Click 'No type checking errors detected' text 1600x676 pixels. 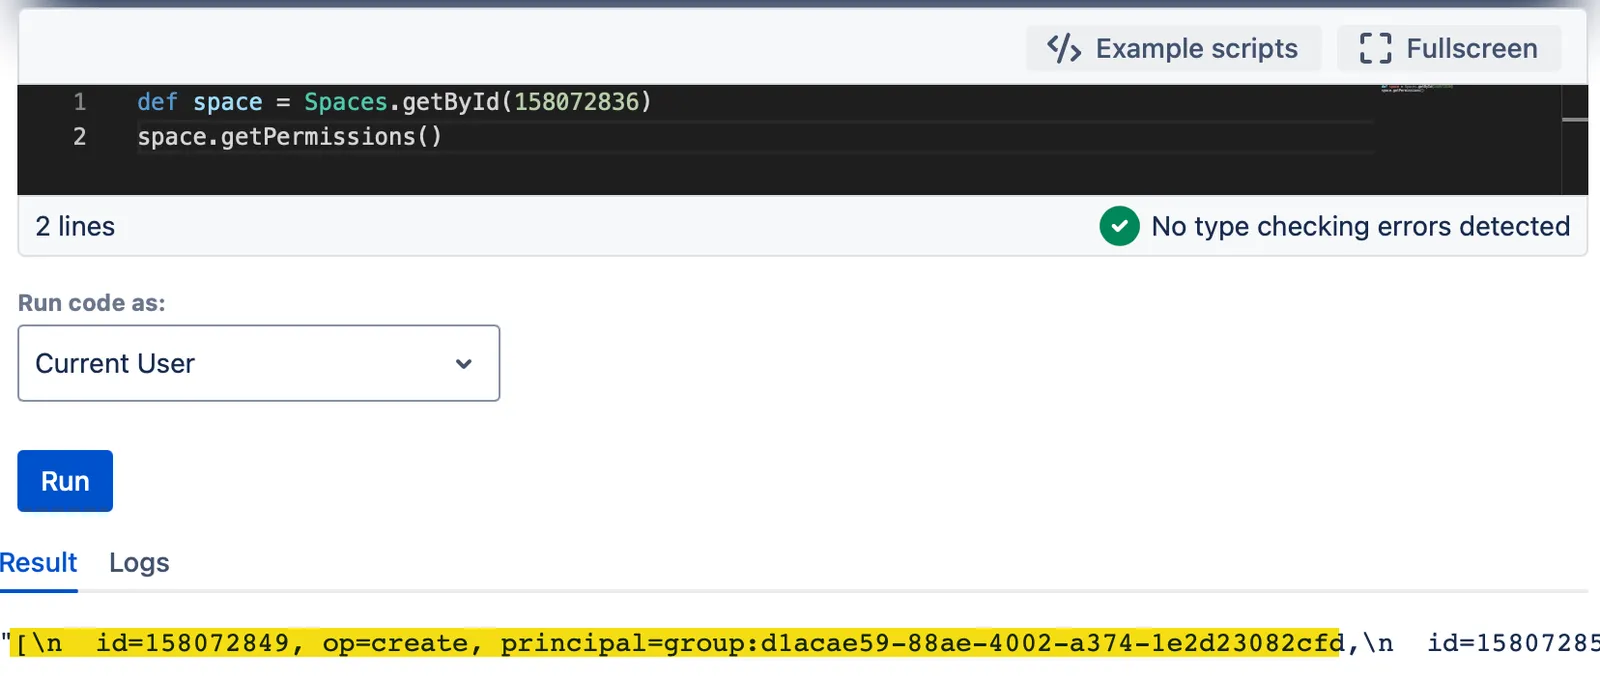tap(1360, 227)
